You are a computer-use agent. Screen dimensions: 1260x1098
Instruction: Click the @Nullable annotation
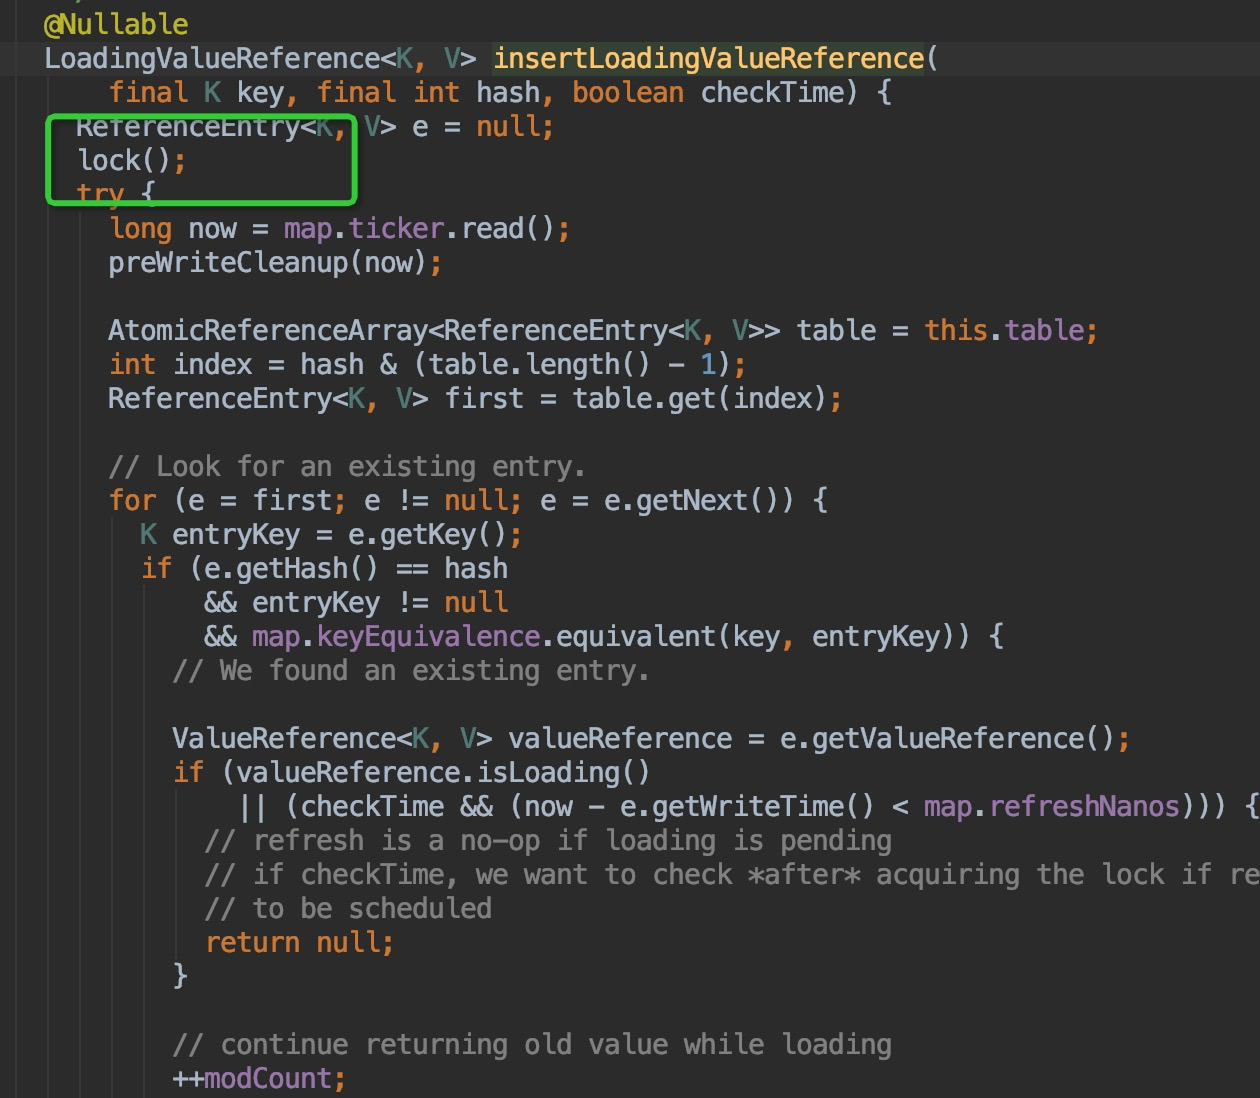tap(116, 24)
